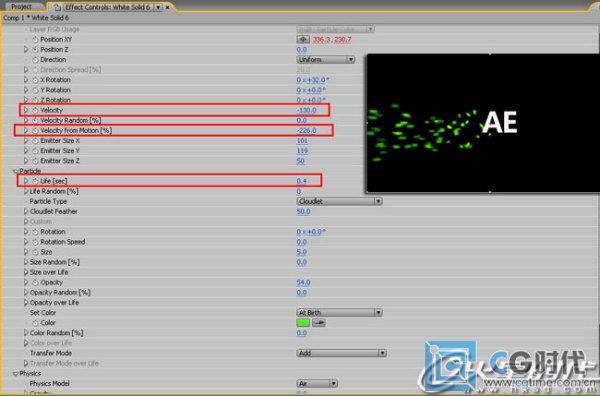Click the Rotation Speed value 0.0
This screenshot has height=396, width=600.
tap(302, 242)
